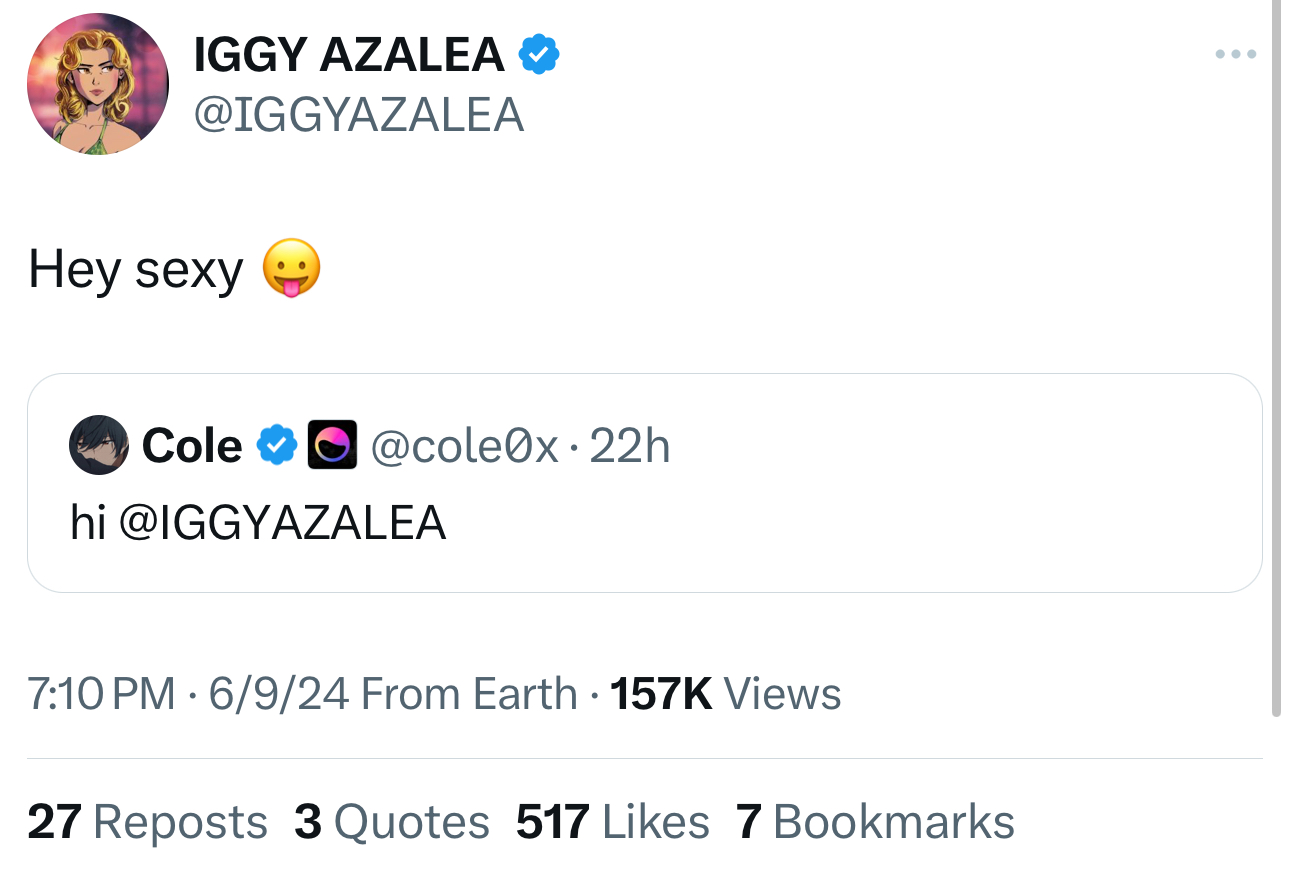Click Cole's small profile avatar
1290x878 pixels.
[x=98, y=445]
